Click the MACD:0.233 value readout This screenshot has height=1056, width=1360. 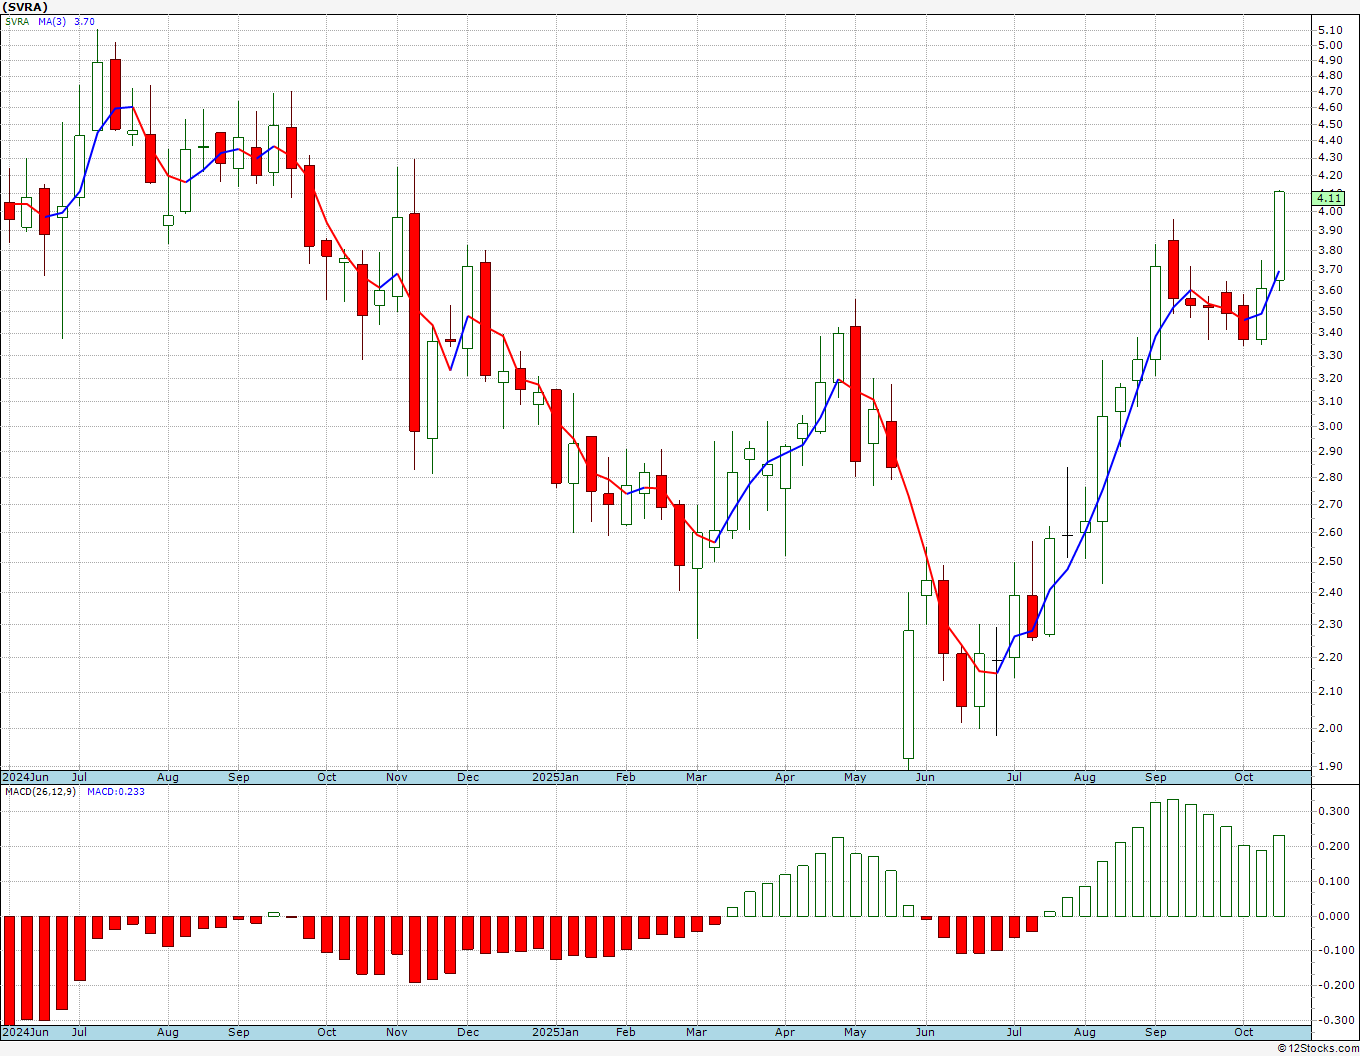115,792
